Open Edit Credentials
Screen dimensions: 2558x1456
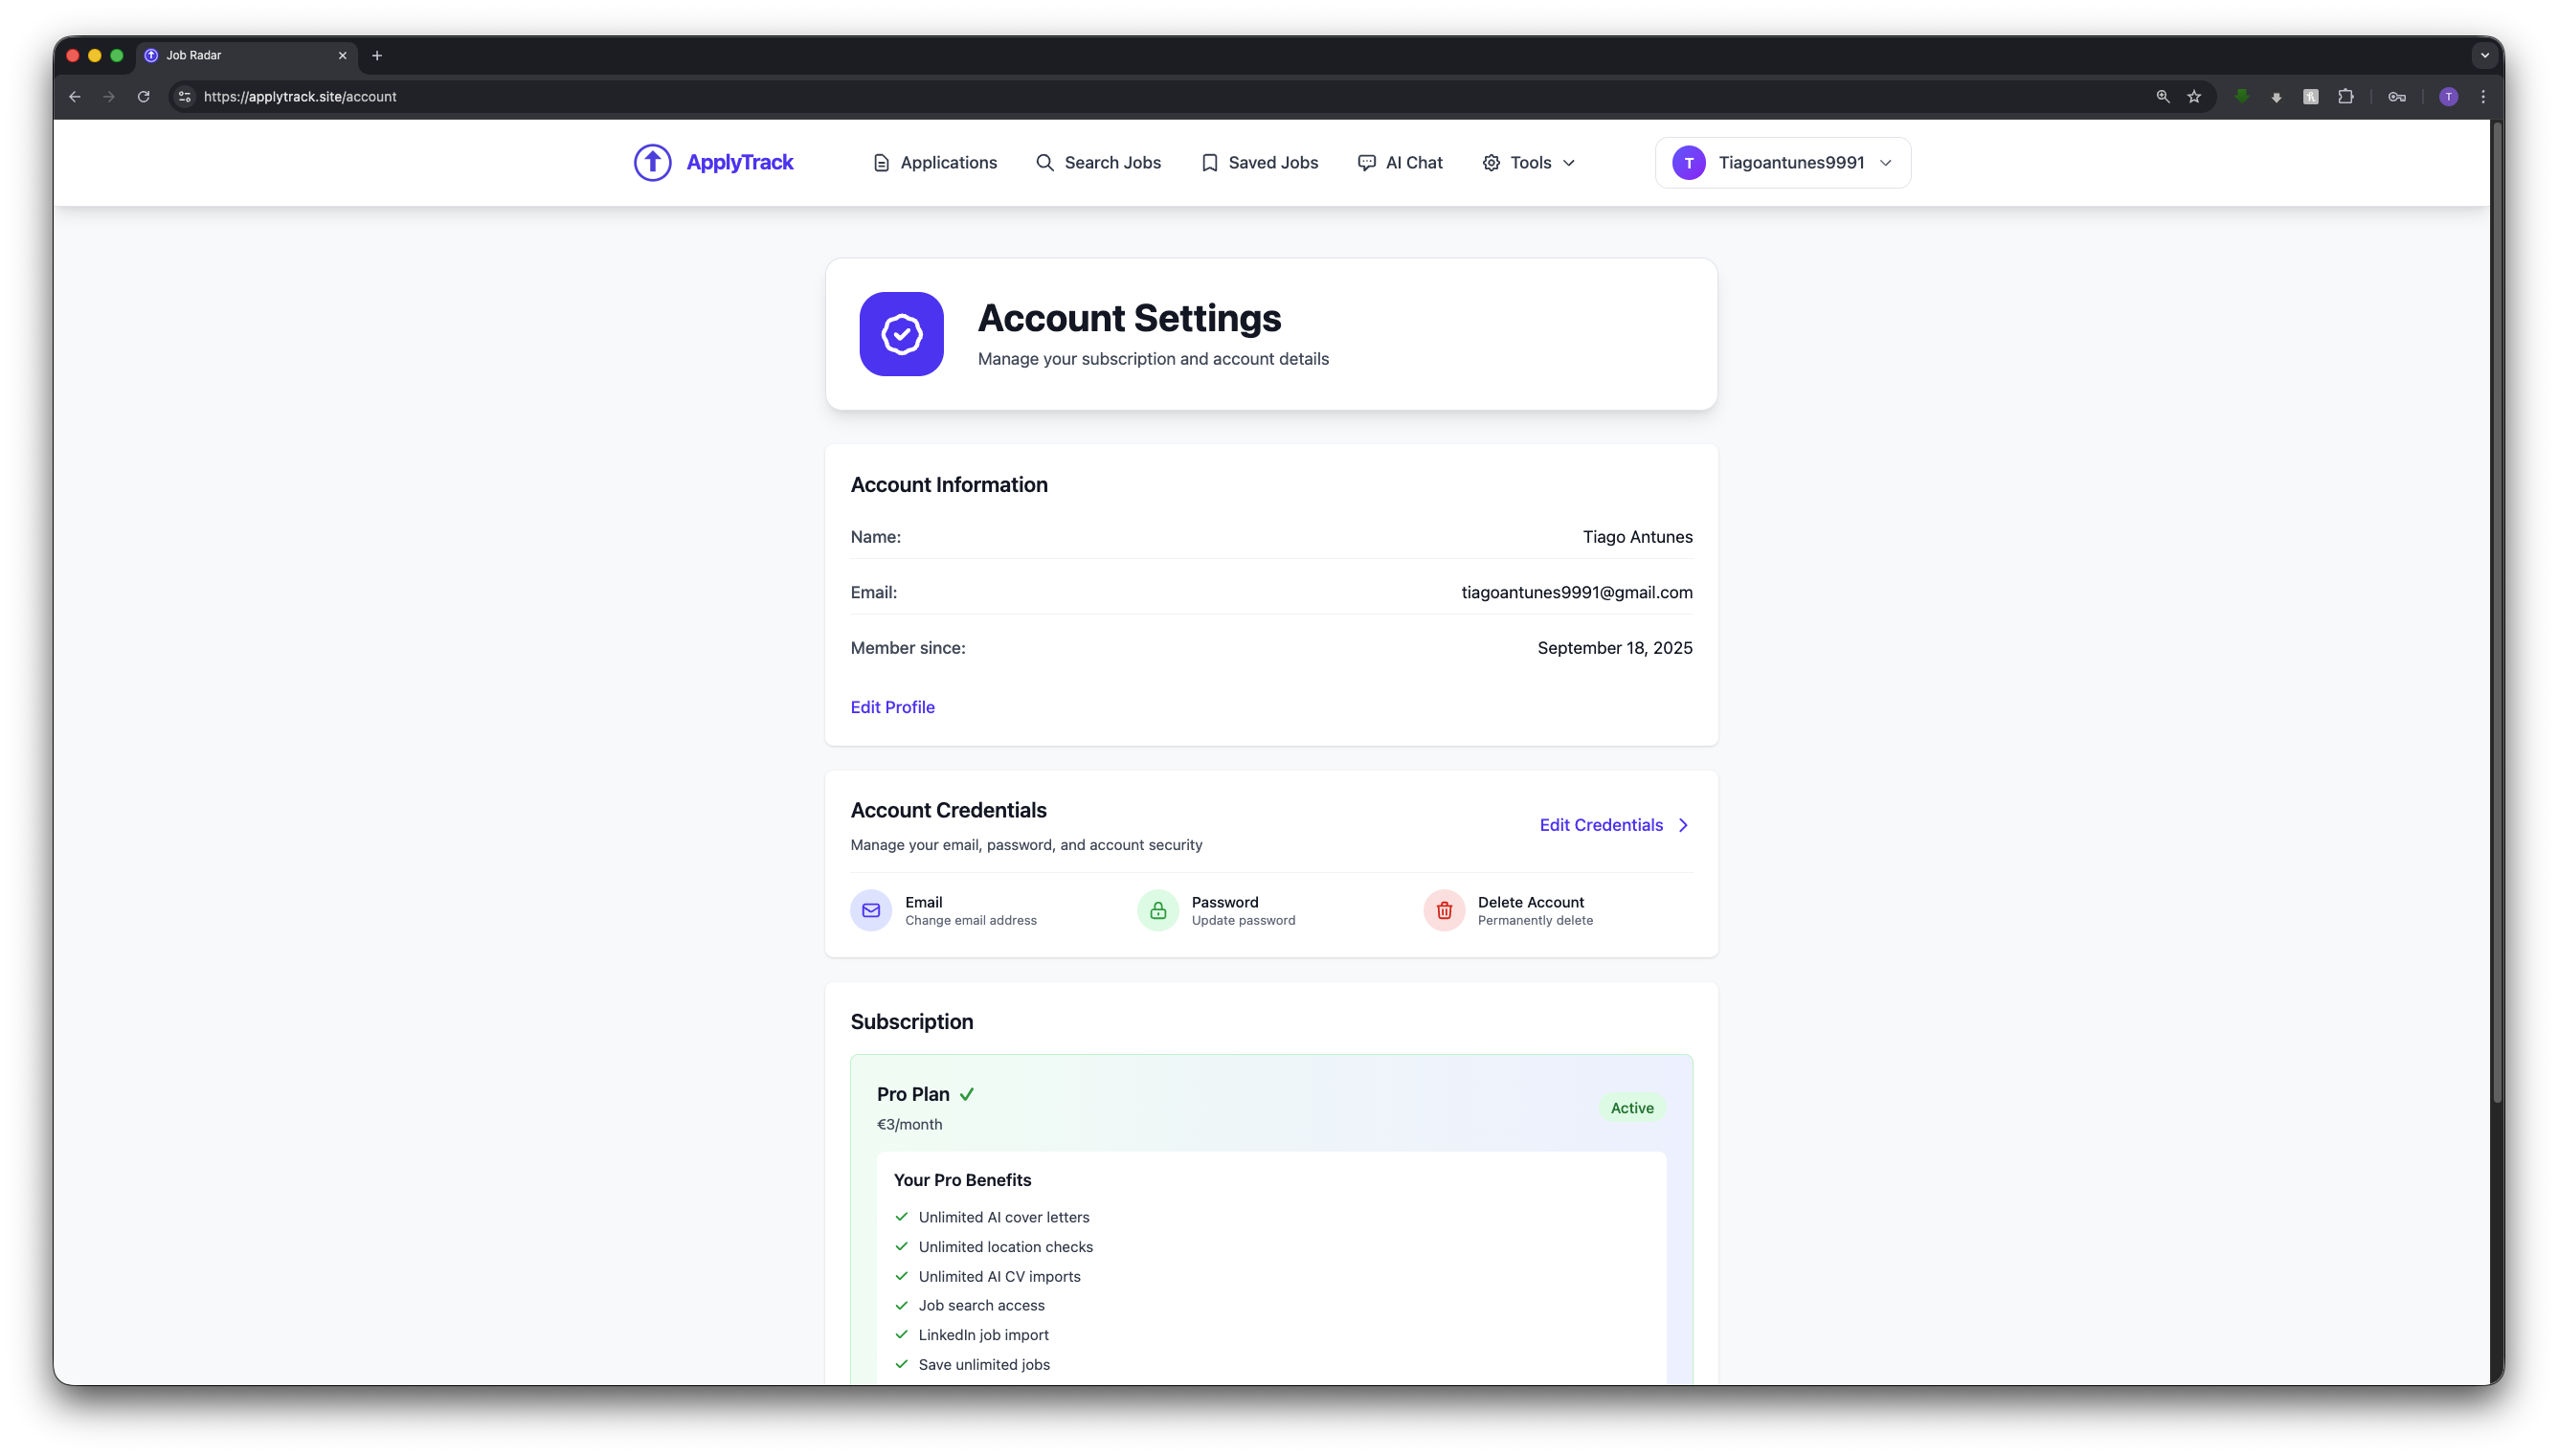(x=1600, y=825)
